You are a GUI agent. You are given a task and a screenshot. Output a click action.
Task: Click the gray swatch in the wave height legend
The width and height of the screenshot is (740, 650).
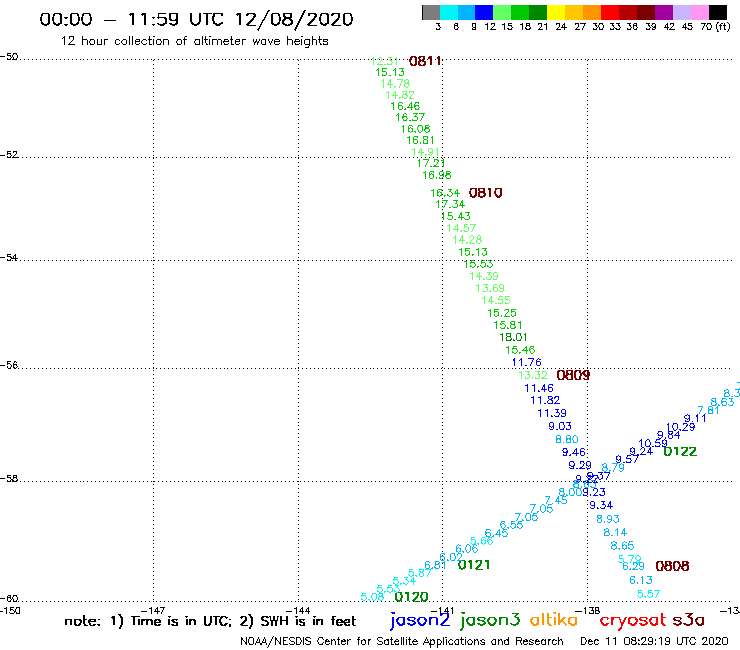coord(431,12)
